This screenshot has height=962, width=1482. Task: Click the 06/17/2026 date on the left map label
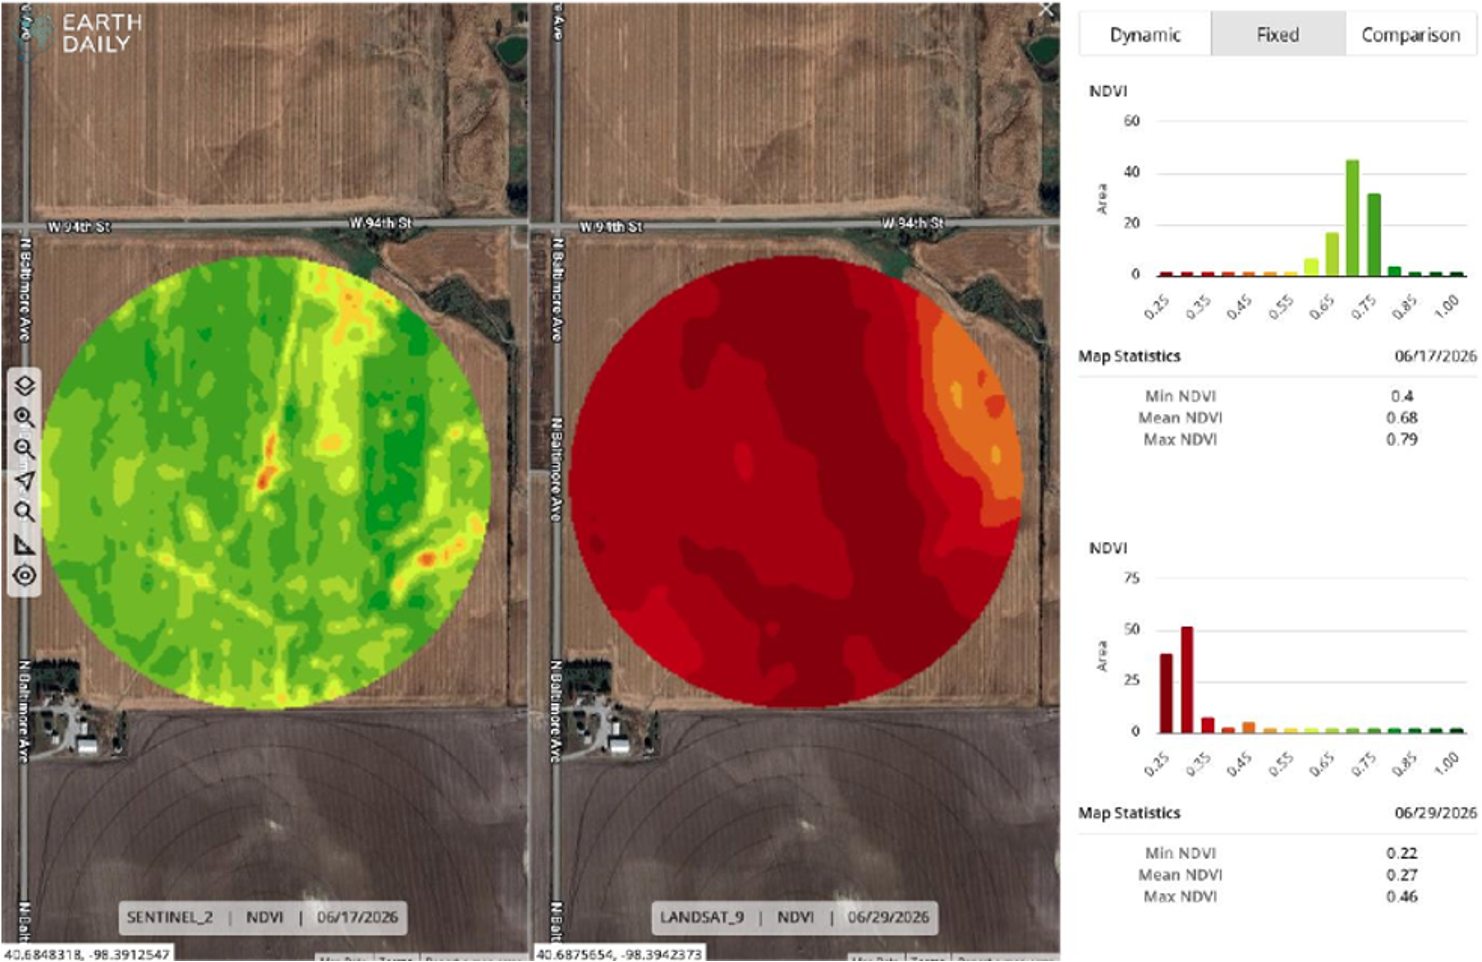click(x=357, y=917)
